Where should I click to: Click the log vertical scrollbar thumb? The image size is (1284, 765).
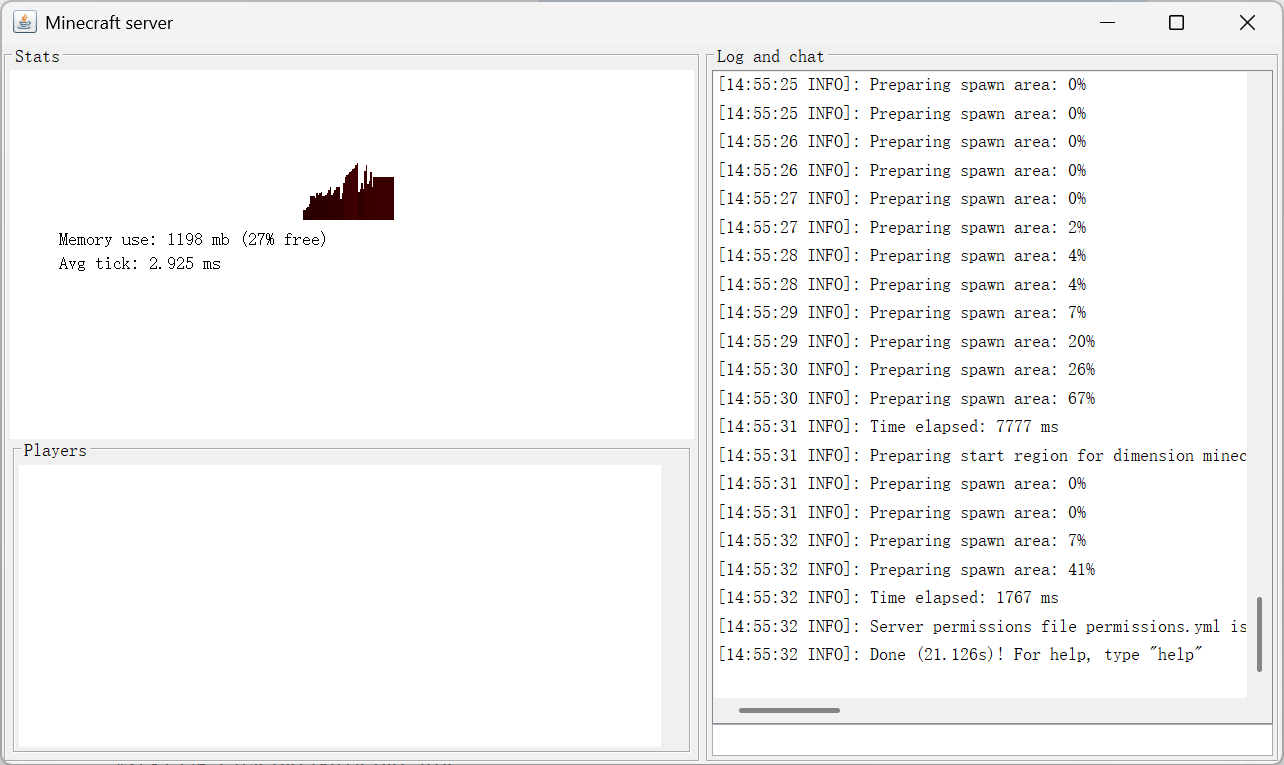1259,634
